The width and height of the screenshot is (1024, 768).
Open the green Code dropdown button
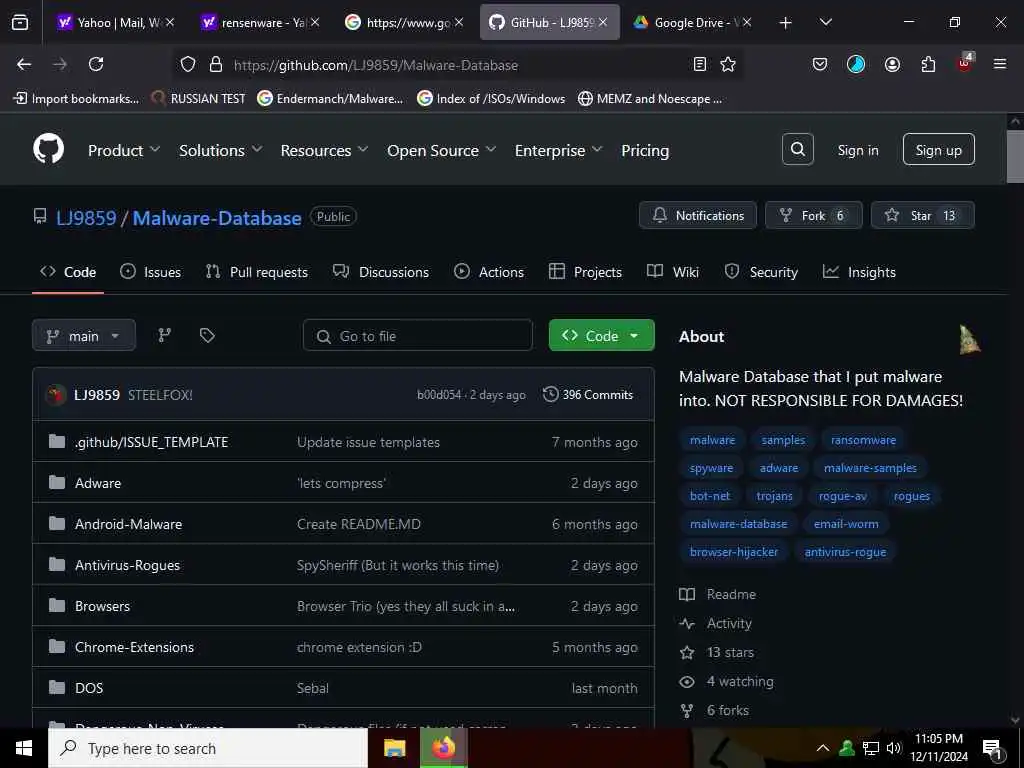coord(601,335)
